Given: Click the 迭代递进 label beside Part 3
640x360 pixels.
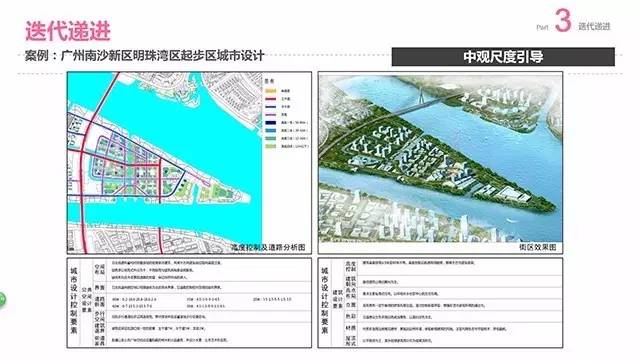Looking at the screenshot, I should coord(594,26).
